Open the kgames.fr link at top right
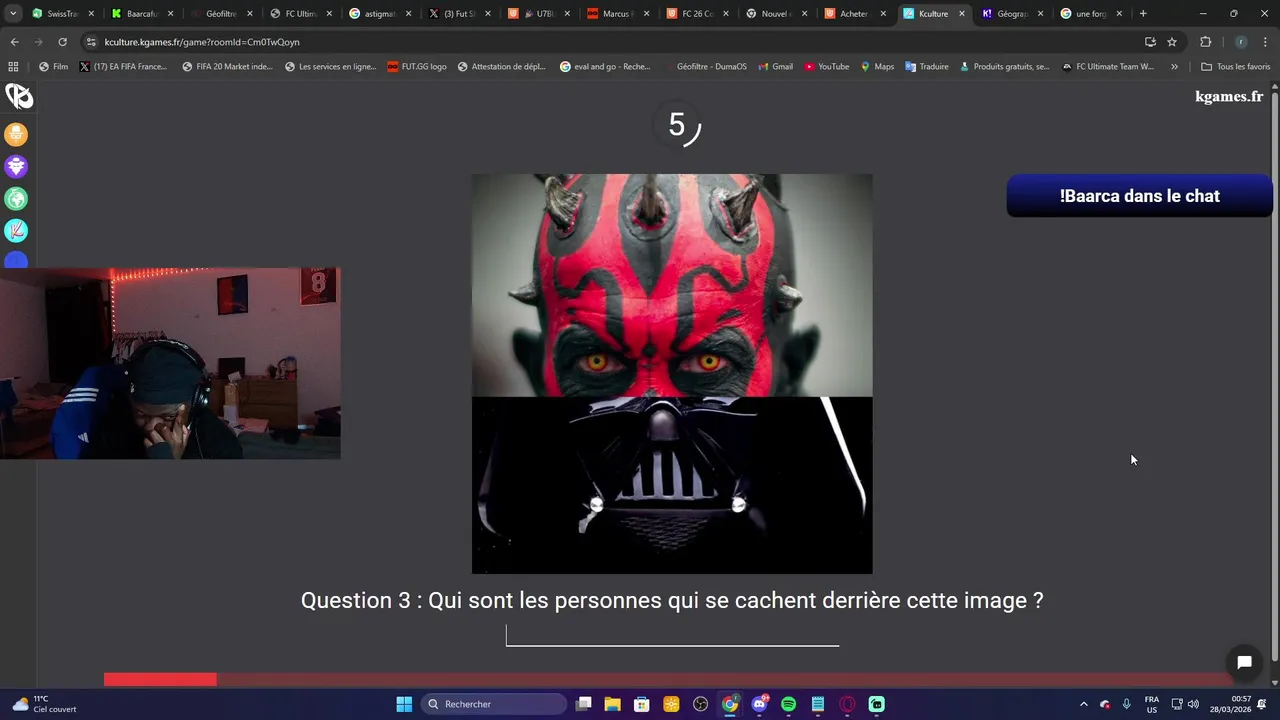This screenshot has width=1280, height=720. [1229, 97]
